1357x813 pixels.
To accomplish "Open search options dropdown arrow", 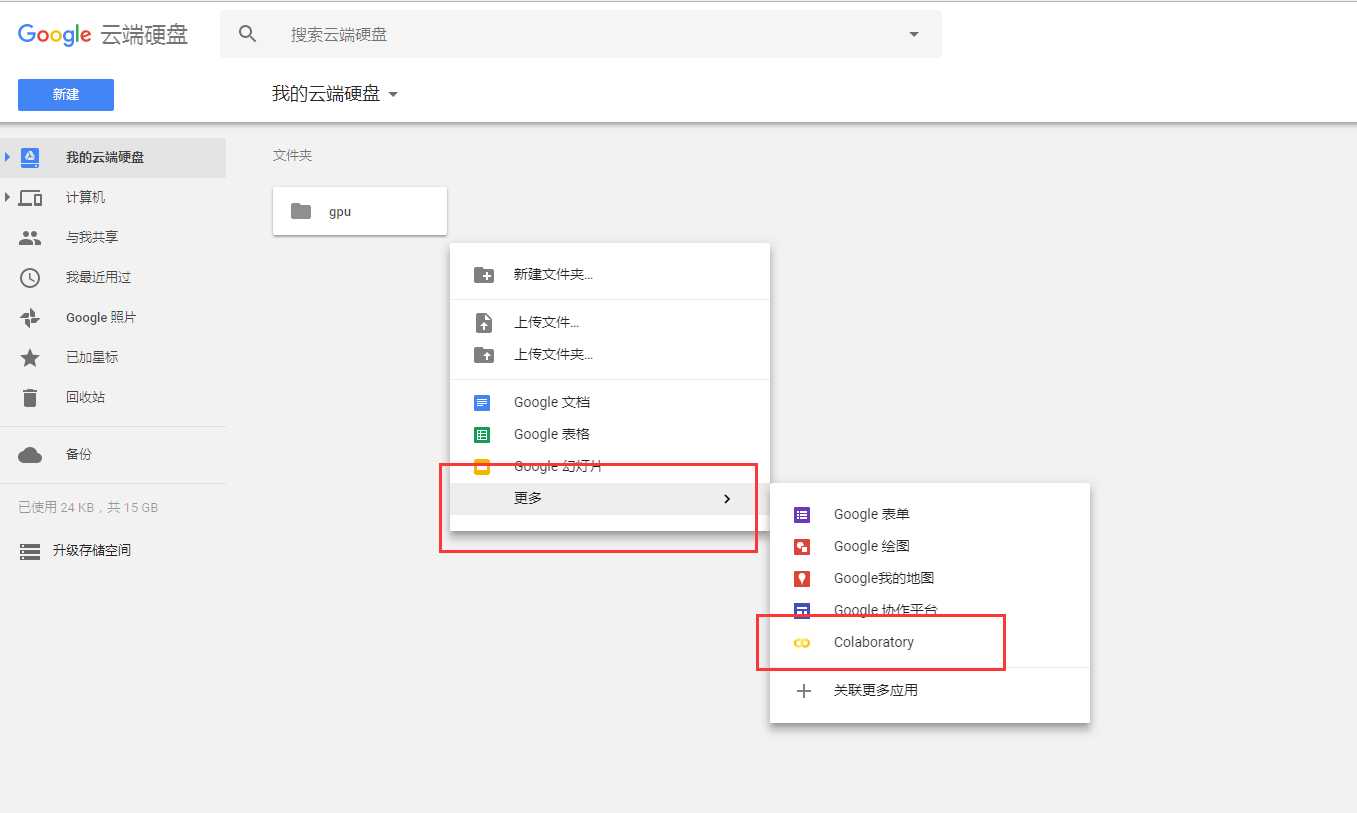I will (913, 35).
